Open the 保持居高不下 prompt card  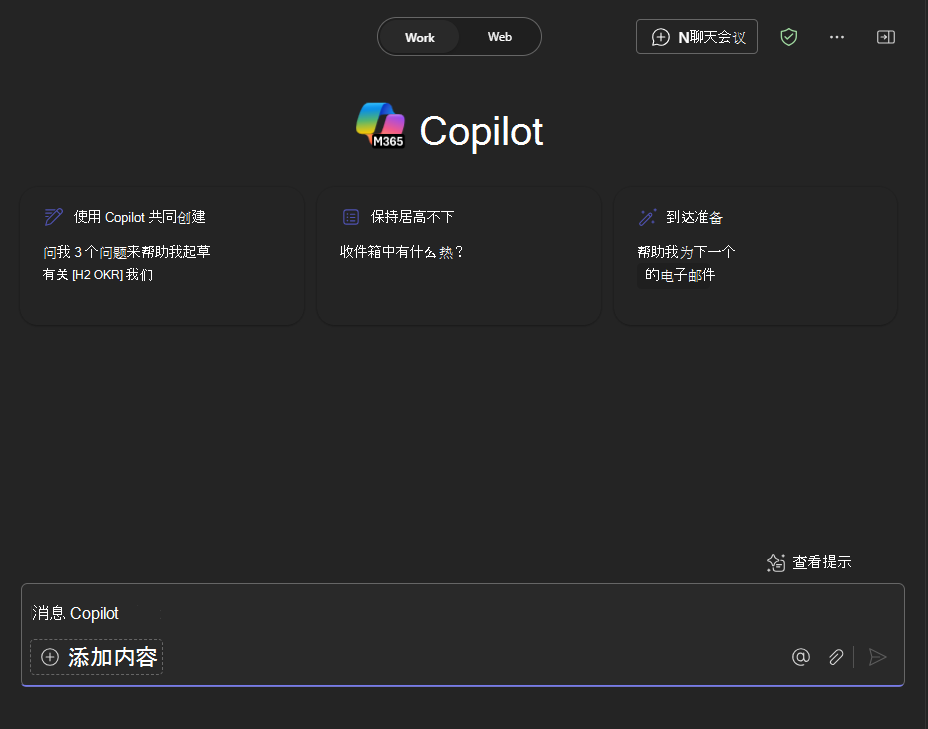tap(459, 256)
